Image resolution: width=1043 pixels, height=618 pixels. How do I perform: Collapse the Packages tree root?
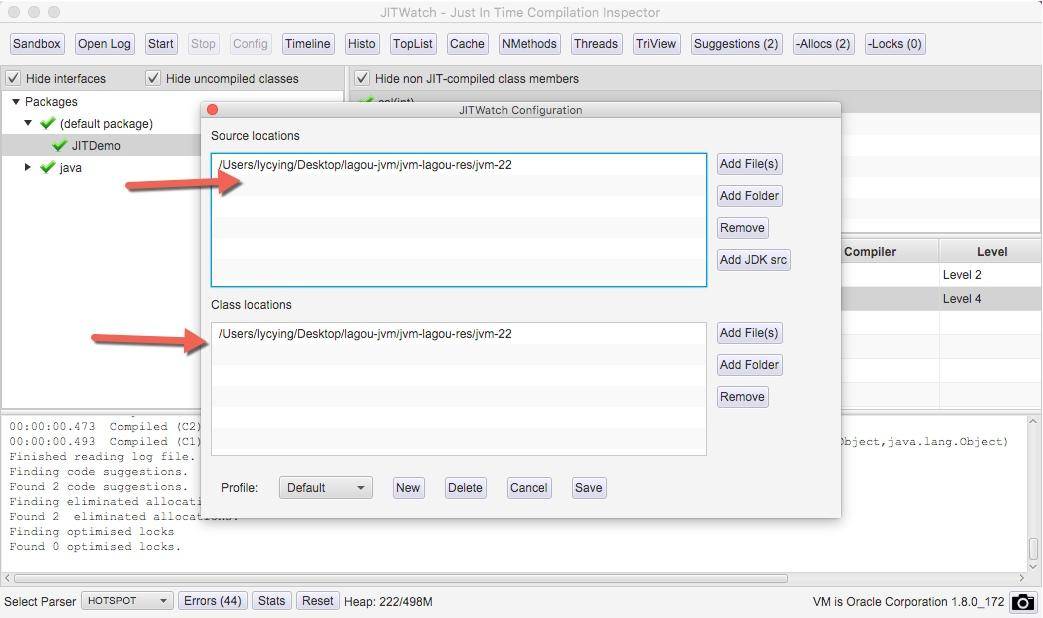(x=16, y=102)
